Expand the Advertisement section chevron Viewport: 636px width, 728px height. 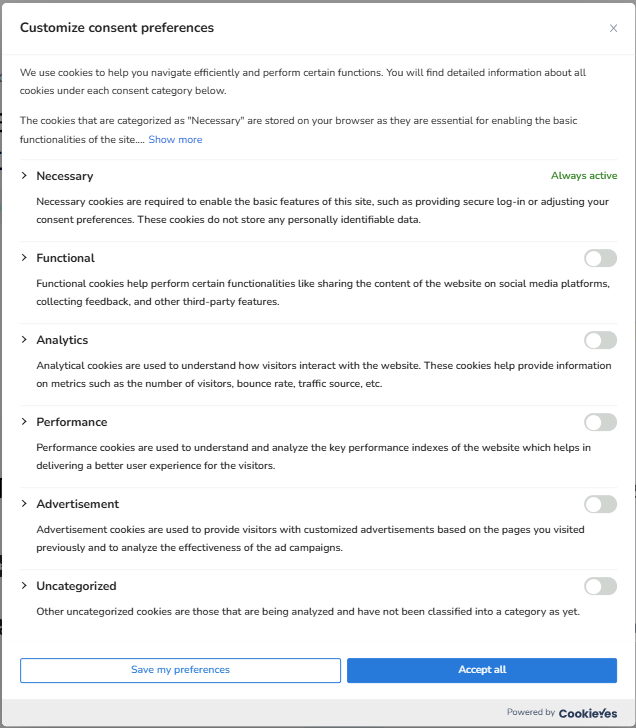coord(24,504)
